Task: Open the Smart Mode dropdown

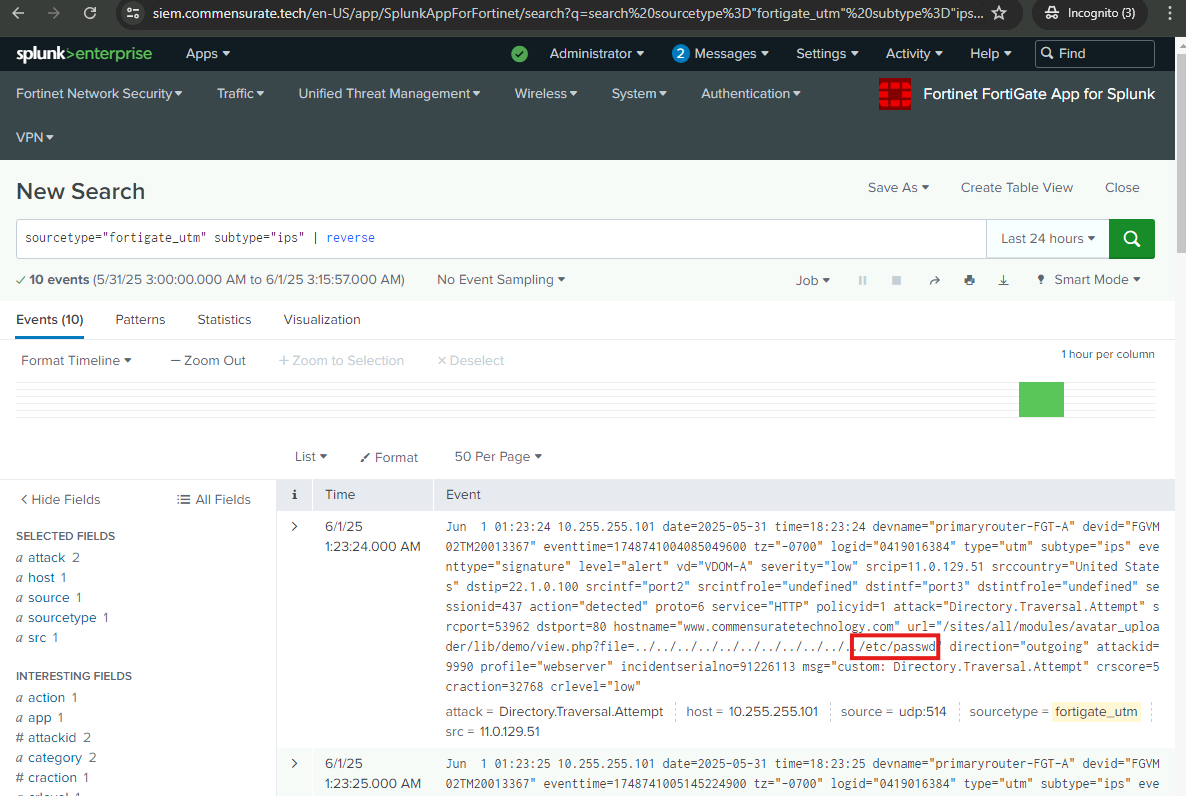Action: (1089, 280)
